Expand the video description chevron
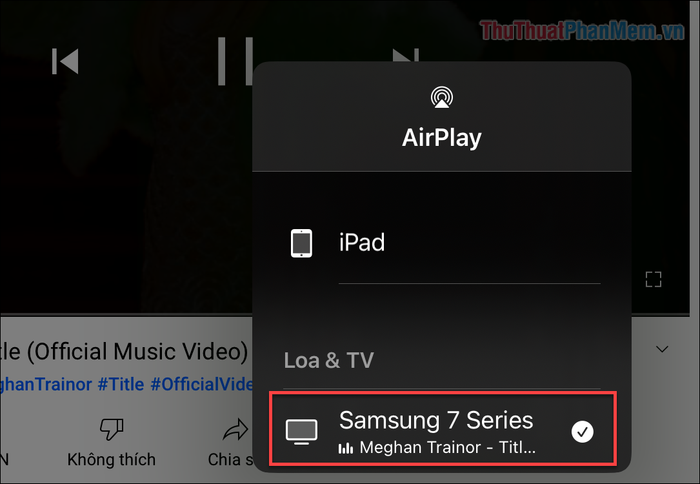700x484 pixels. pyautogui.click(x=662, y=349)
